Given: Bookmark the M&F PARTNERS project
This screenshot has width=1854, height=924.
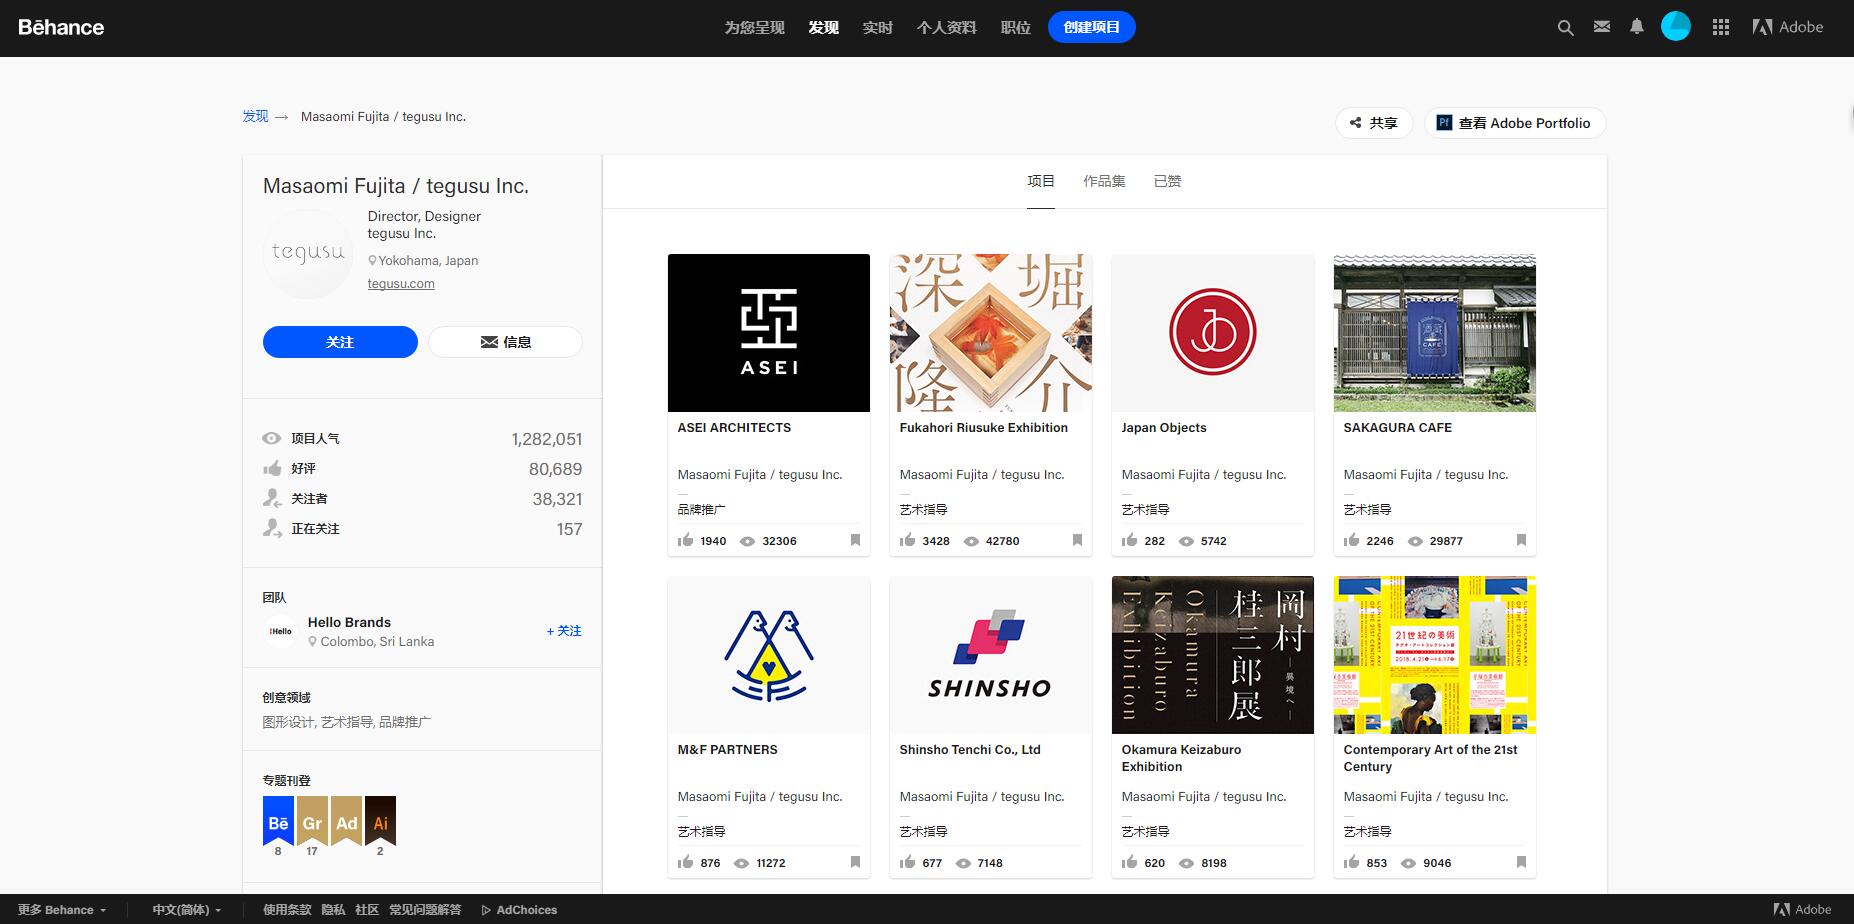Looking at the screenshot, I should tap(855, 862).
